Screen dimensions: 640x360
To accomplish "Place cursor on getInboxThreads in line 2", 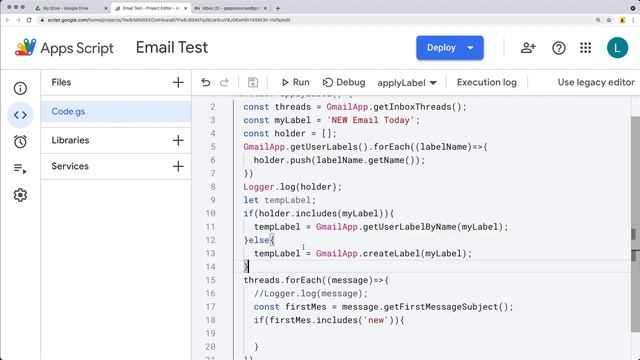I will pyautogui.click(x=412, y=107).
